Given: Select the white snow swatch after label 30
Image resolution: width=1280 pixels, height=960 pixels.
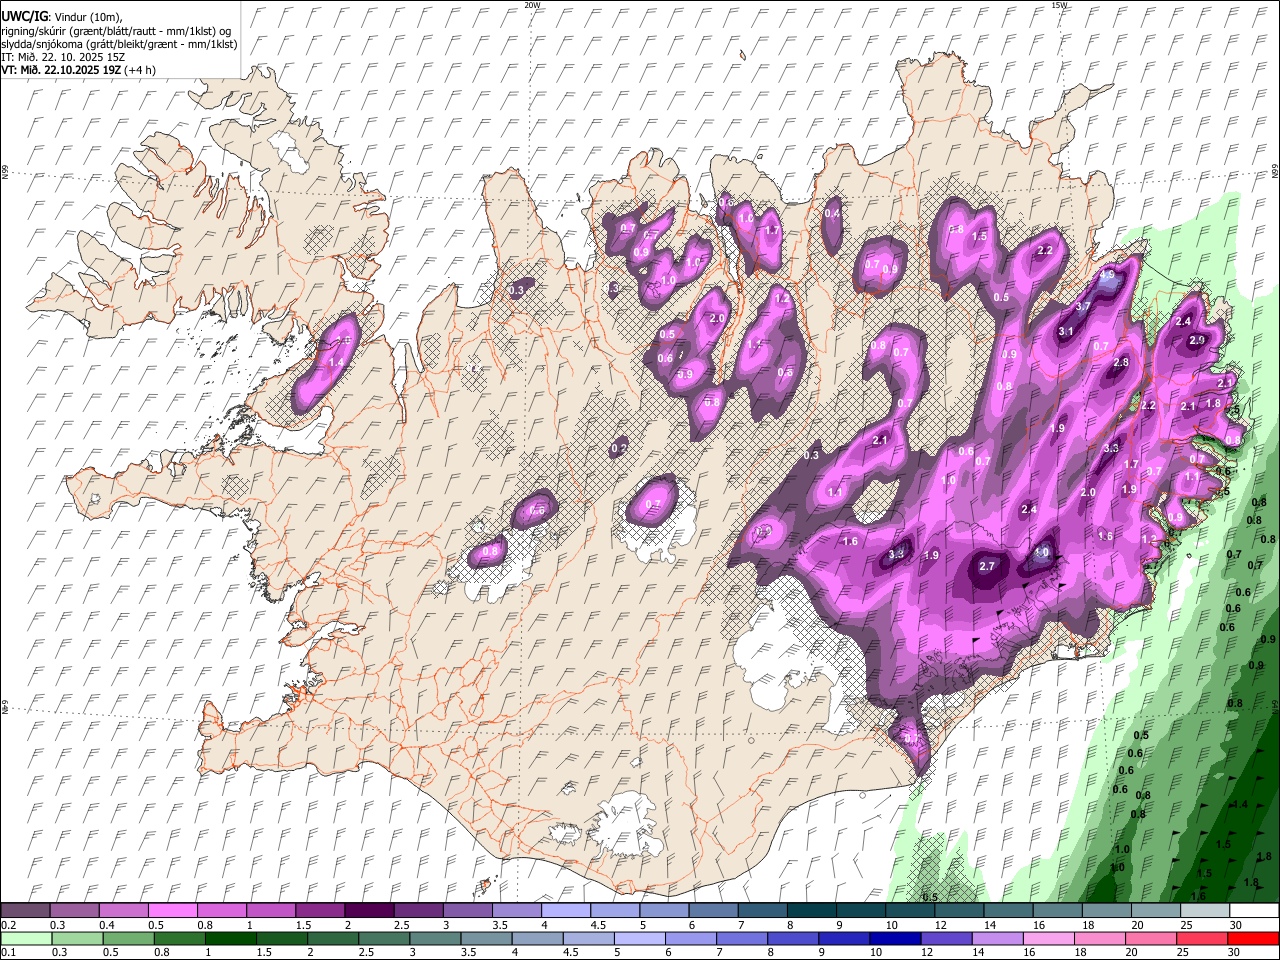Looking at the screenshot, I should pos(1253,911).
